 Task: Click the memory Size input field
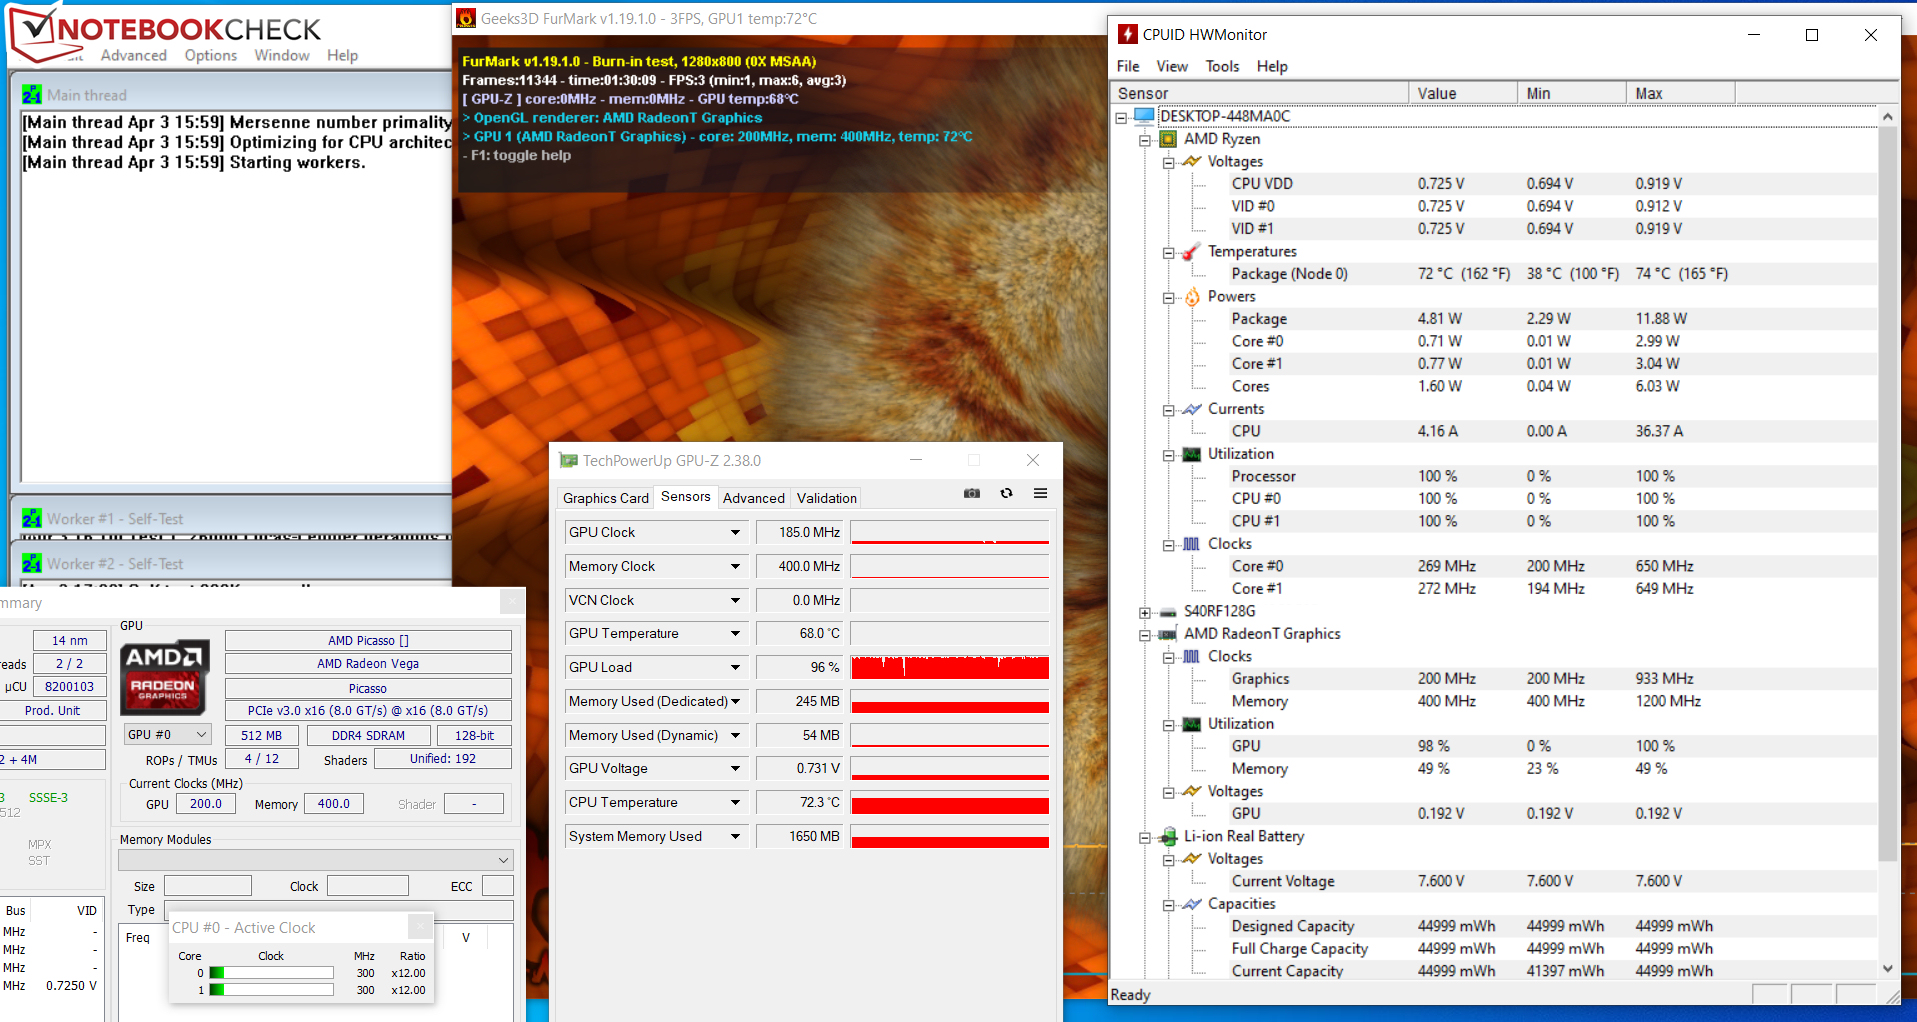click(208, 886)
